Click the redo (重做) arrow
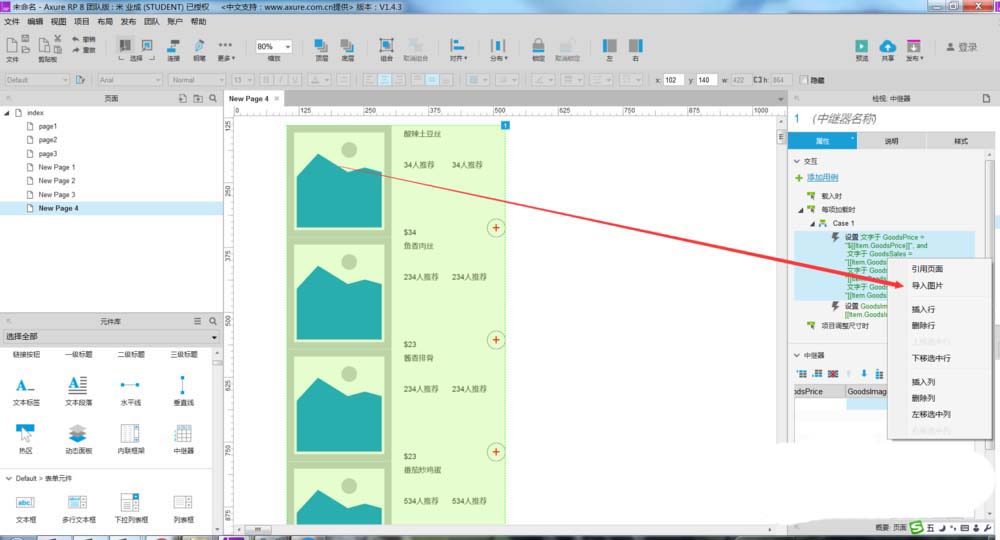The height and width of the screenshot is (540, 1000). tap(76, 50)
